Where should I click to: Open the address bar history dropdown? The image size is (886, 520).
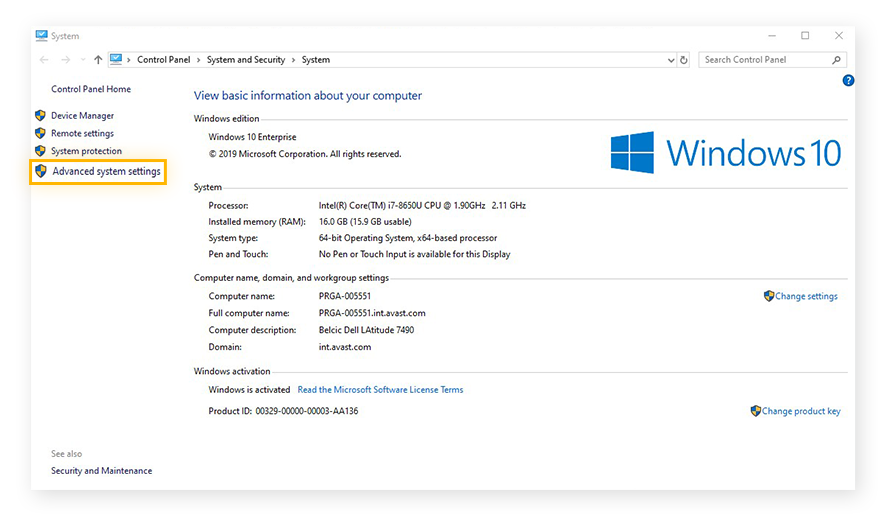pyautogui.click(x=671, y=60)
